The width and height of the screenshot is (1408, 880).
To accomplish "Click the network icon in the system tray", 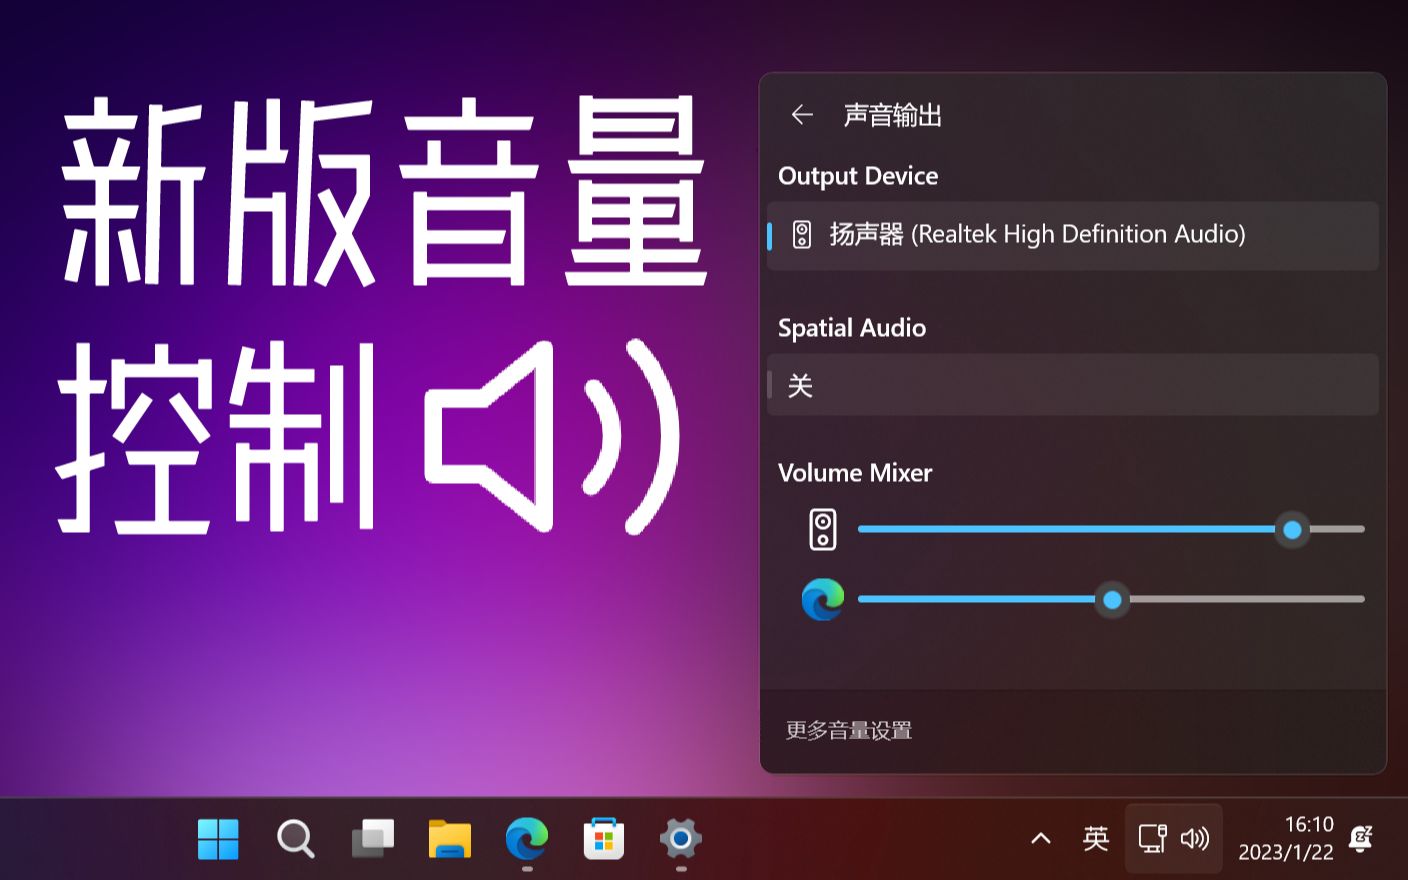I will coord(1152,838).
